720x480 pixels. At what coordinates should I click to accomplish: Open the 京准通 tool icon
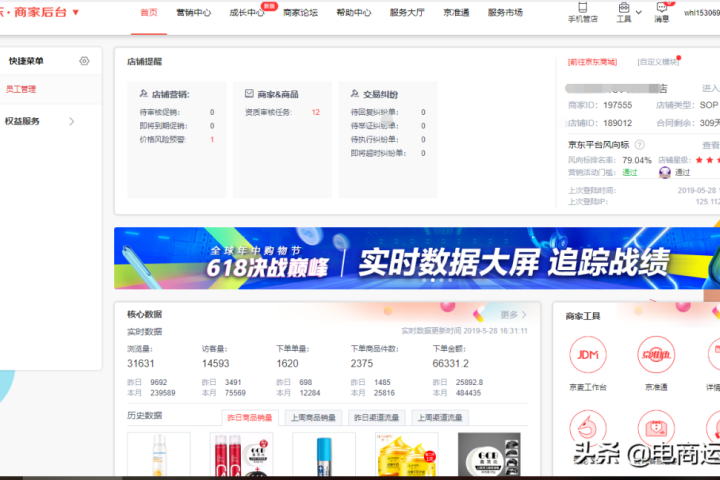[656, 355]
